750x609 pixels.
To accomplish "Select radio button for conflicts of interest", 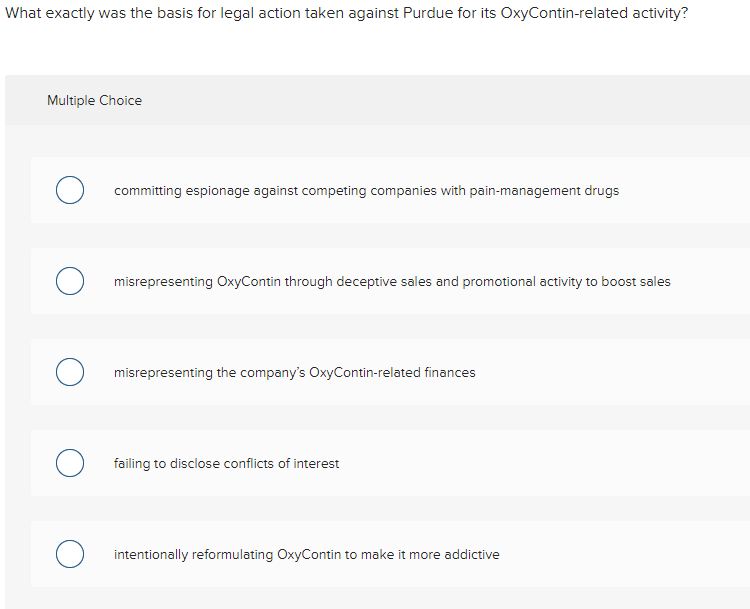I will point(69,463).
